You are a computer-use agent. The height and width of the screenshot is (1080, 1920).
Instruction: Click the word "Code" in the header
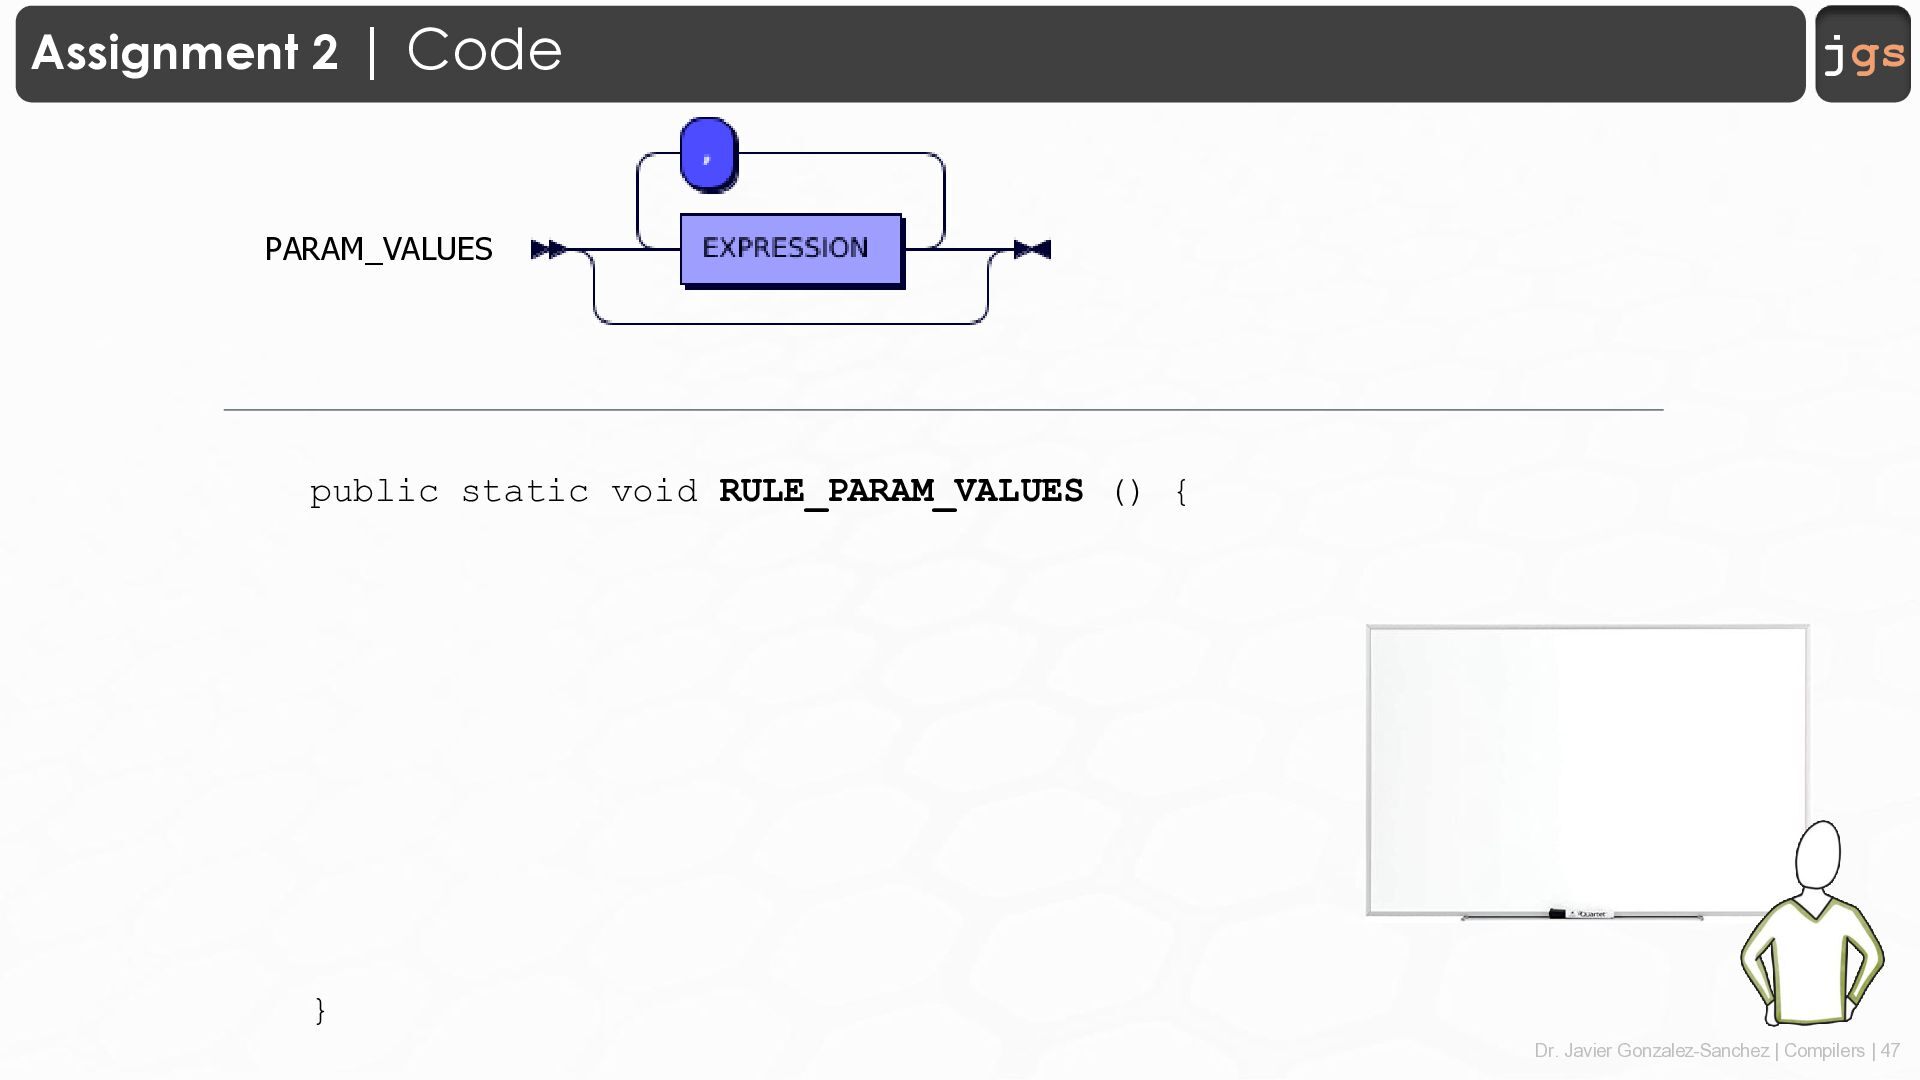point(484,50)
